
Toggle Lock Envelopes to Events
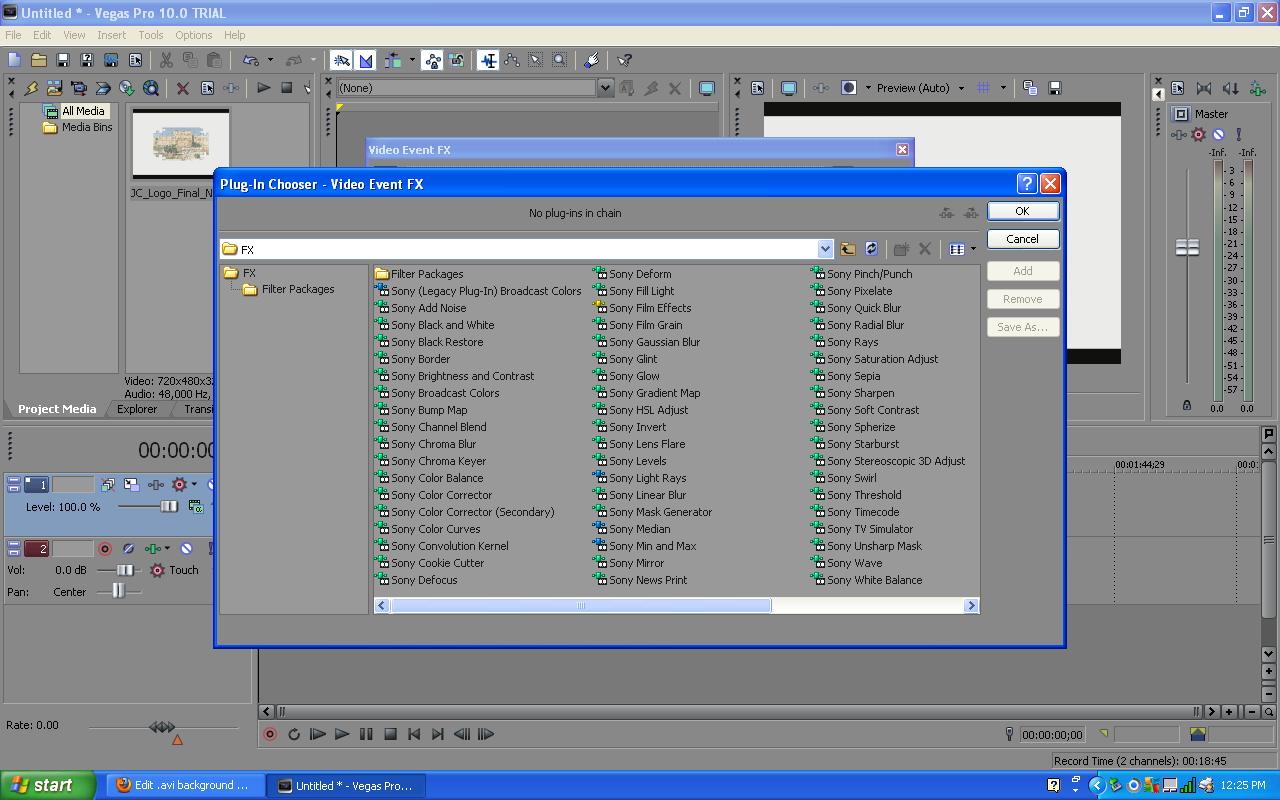[x=432, y=60]
